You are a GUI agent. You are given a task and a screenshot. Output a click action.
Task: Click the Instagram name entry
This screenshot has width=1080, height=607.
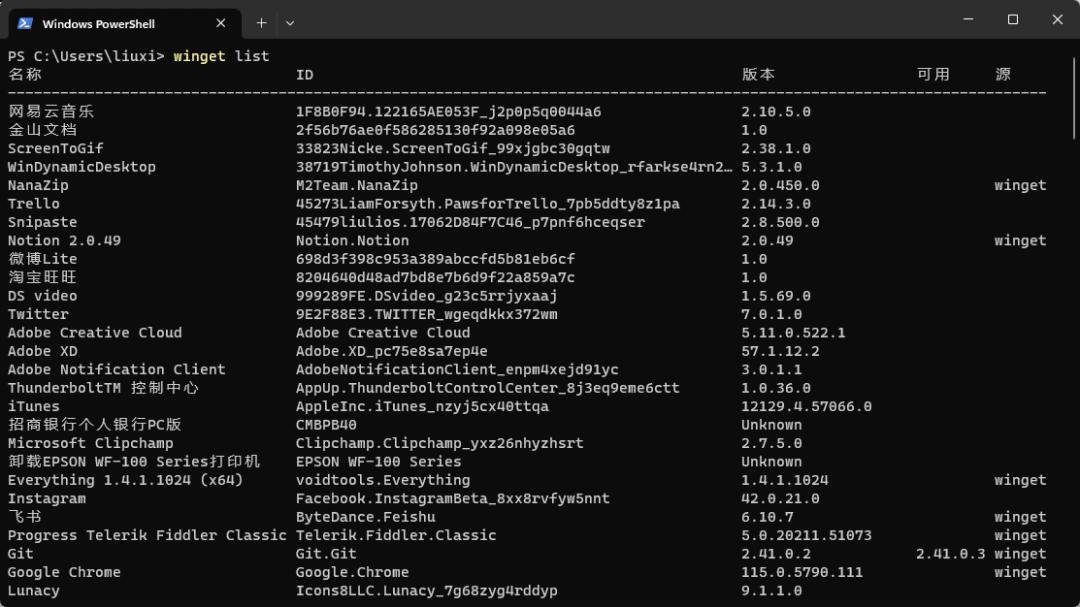(47, 498)
